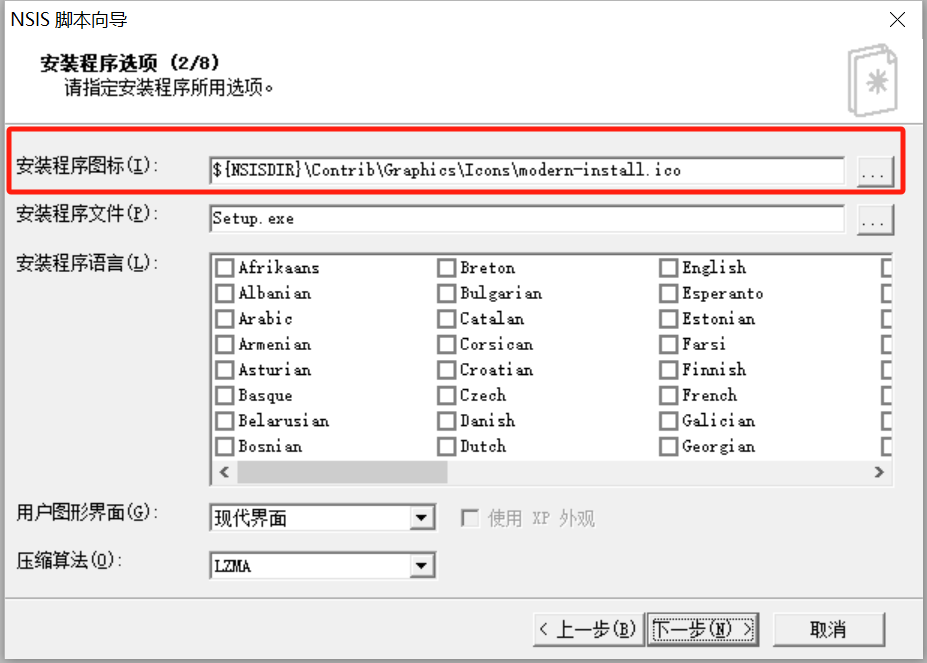Tick the Esperanto language checkbox
927x663 pixels.
(667, 293)
